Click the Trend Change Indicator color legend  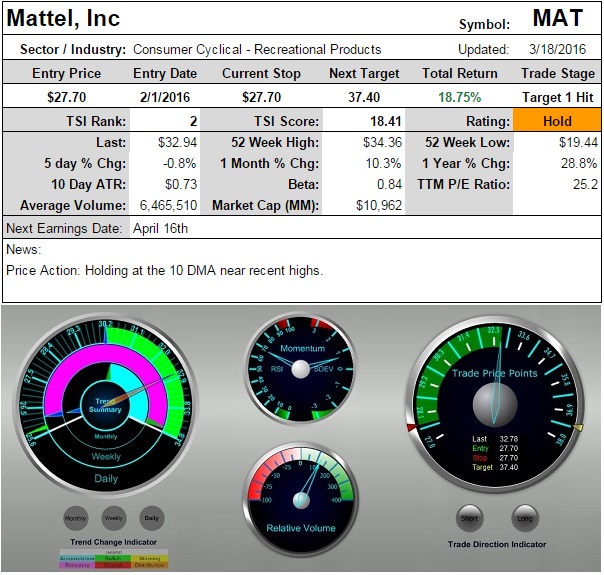[x=112, y=557]
